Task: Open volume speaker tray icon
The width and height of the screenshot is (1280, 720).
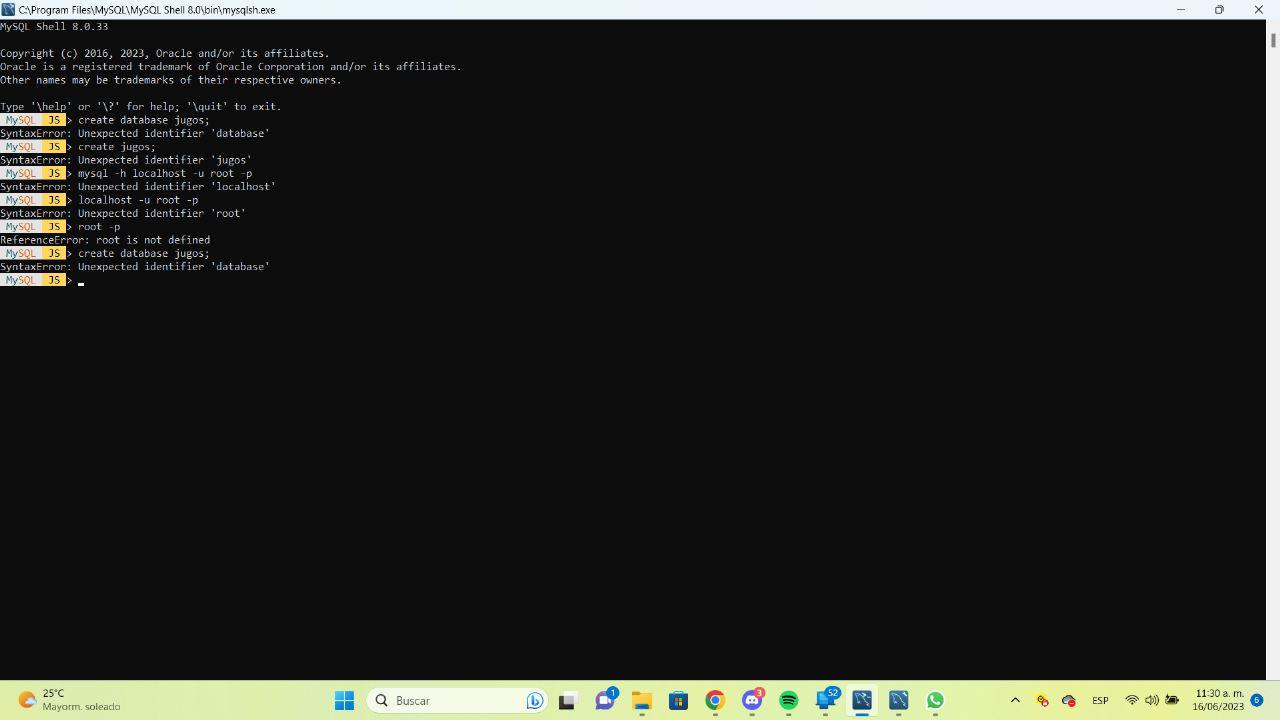Action: pos(1152,700)
